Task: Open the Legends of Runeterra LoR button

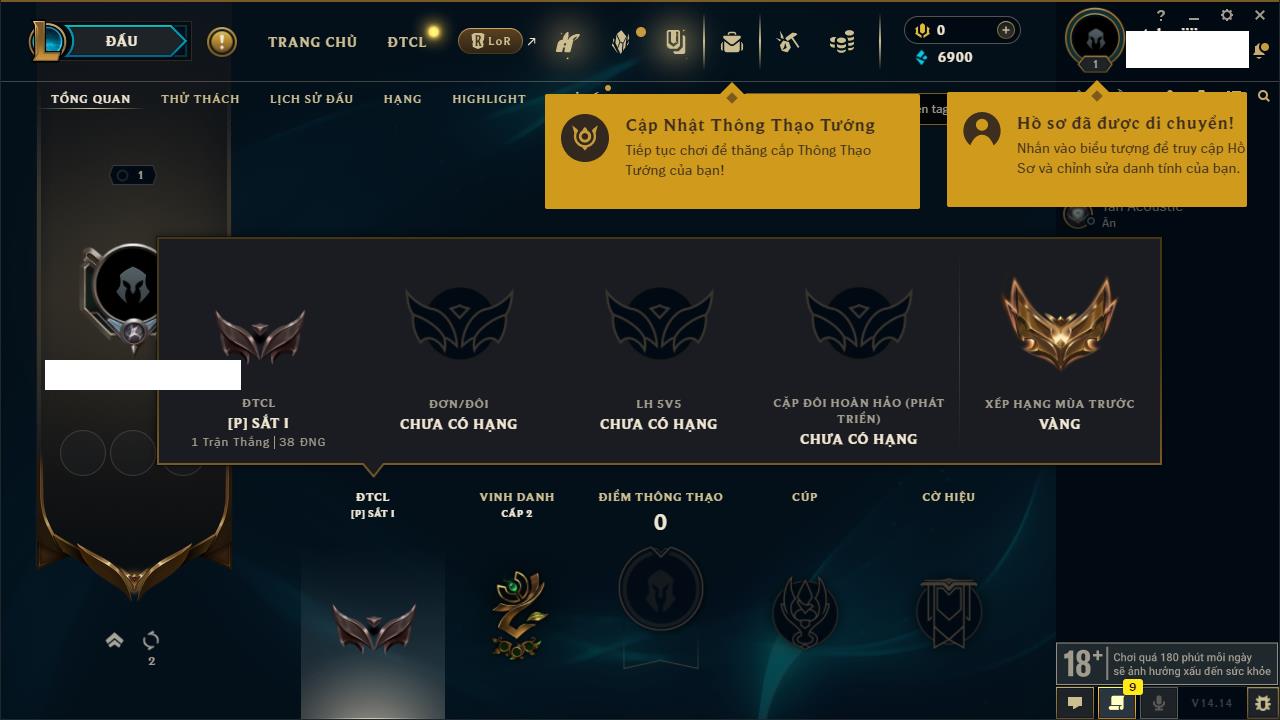Action: tap(490, 41)
